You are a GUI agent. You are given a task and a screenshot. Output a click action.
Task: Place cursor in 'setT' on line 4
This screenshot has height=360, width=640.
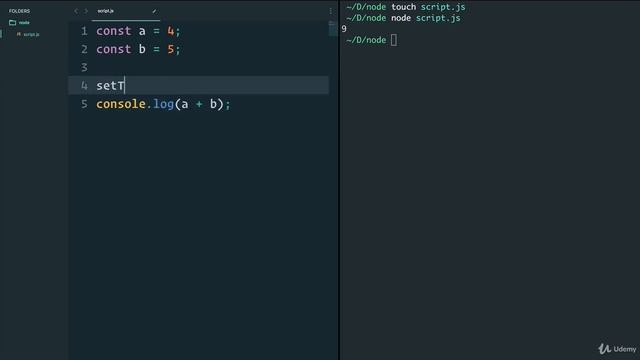[x=110, y=86]
